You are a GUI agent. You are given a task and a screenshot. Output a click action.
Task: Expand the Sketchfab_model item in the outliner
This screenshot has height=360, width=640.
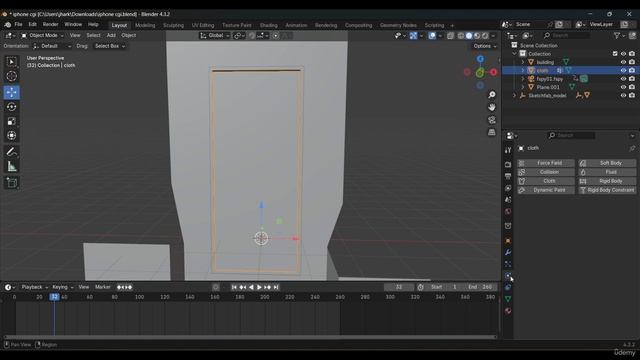pyautogui.click(x=515, y=95)
